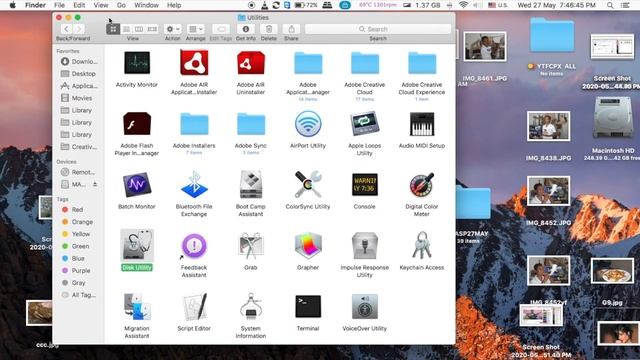Viewport: 640px width, 360px height.
Task: Open Activity Monitor app icon
Action: click(137, 62)
